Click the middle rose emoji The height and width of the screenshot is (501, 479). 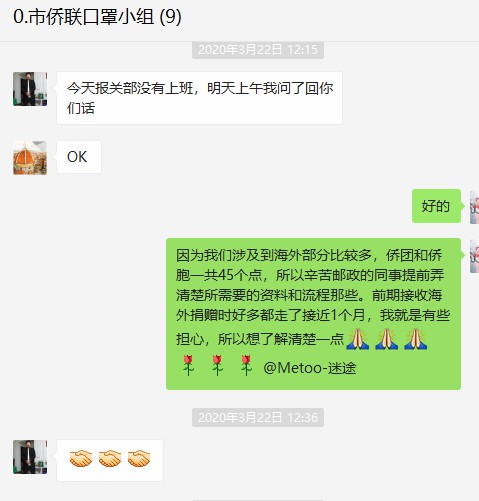click(217, 365)
